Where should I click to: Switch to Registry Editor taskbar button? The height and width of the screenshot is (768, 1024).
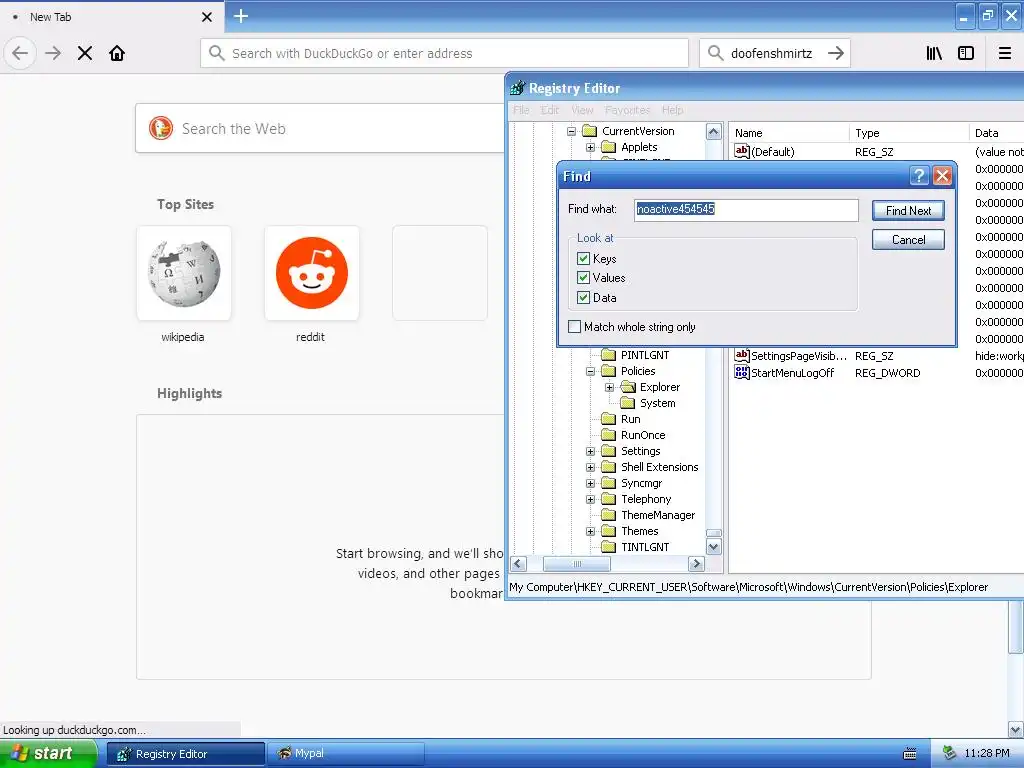186,754
